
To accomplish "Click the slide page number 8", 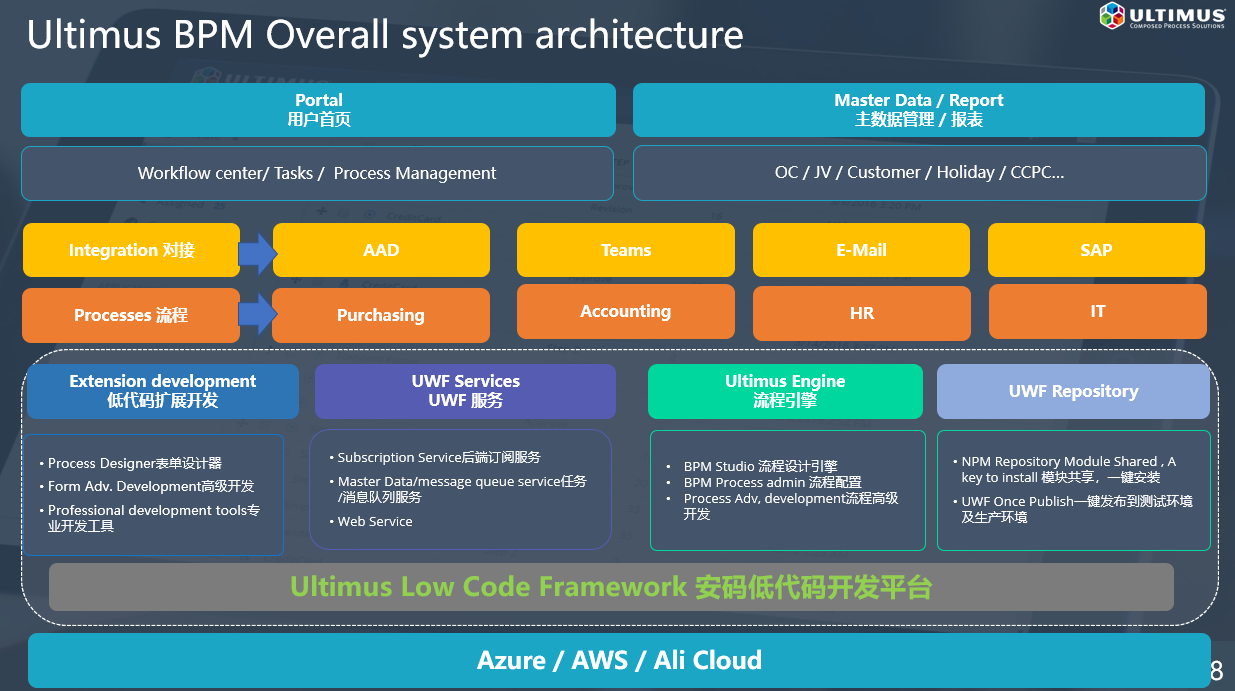I will (x=1216, y=671).
